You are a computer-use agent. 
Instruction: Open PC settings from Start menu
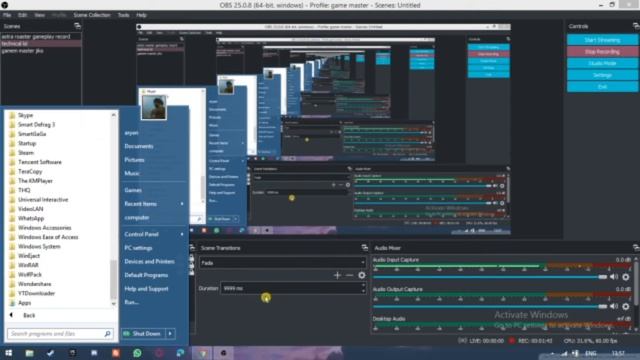[138, 248]
